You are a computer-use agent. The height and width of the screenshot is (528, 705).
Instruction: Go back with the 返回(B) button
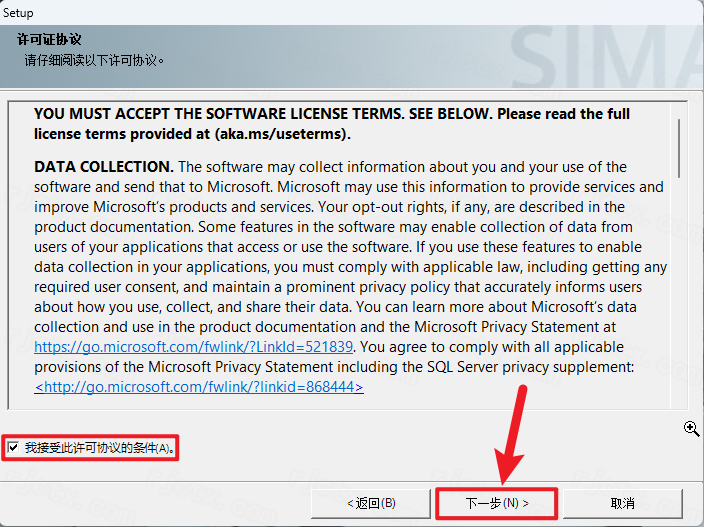[371, 503]
